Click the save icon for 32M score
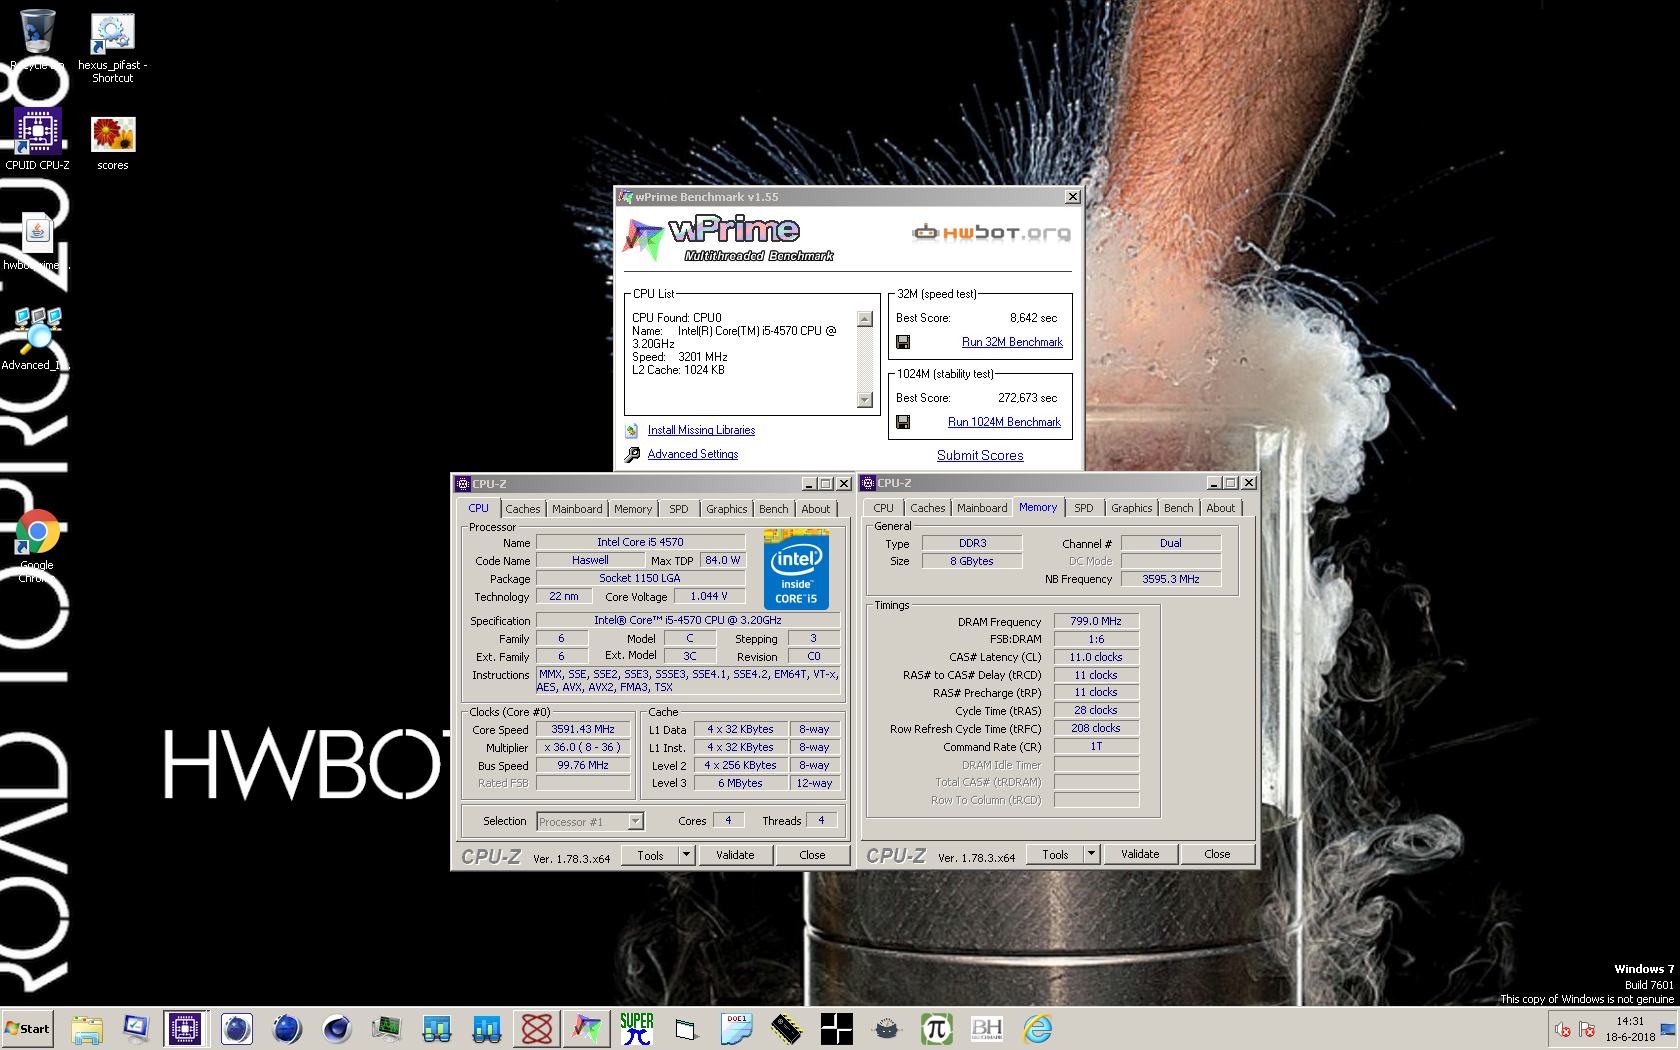1680x1050 pixels. coord(903,342)
